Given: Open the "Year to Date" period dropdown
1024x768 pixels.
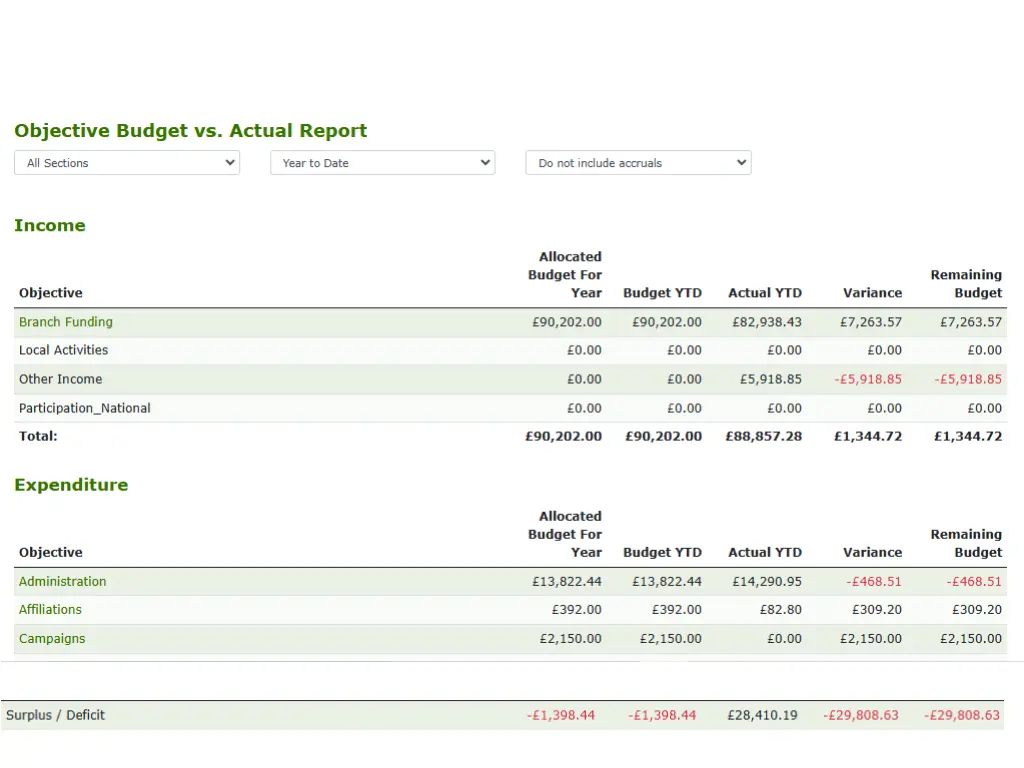Looking at the screenshot, I should 383,163.
